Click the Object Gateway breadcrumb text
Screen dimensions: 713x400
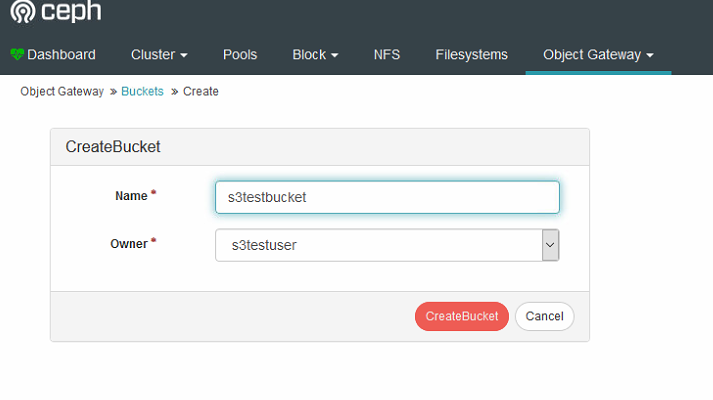coord(62,91)
